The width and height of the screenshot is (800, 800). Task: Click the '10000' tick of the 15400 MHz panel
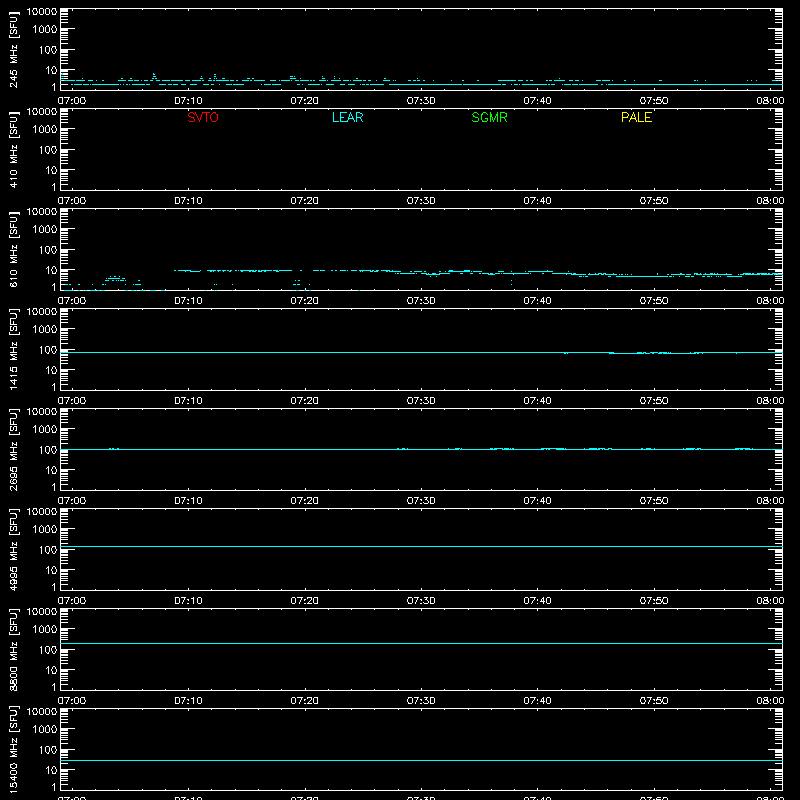point(42,712)
